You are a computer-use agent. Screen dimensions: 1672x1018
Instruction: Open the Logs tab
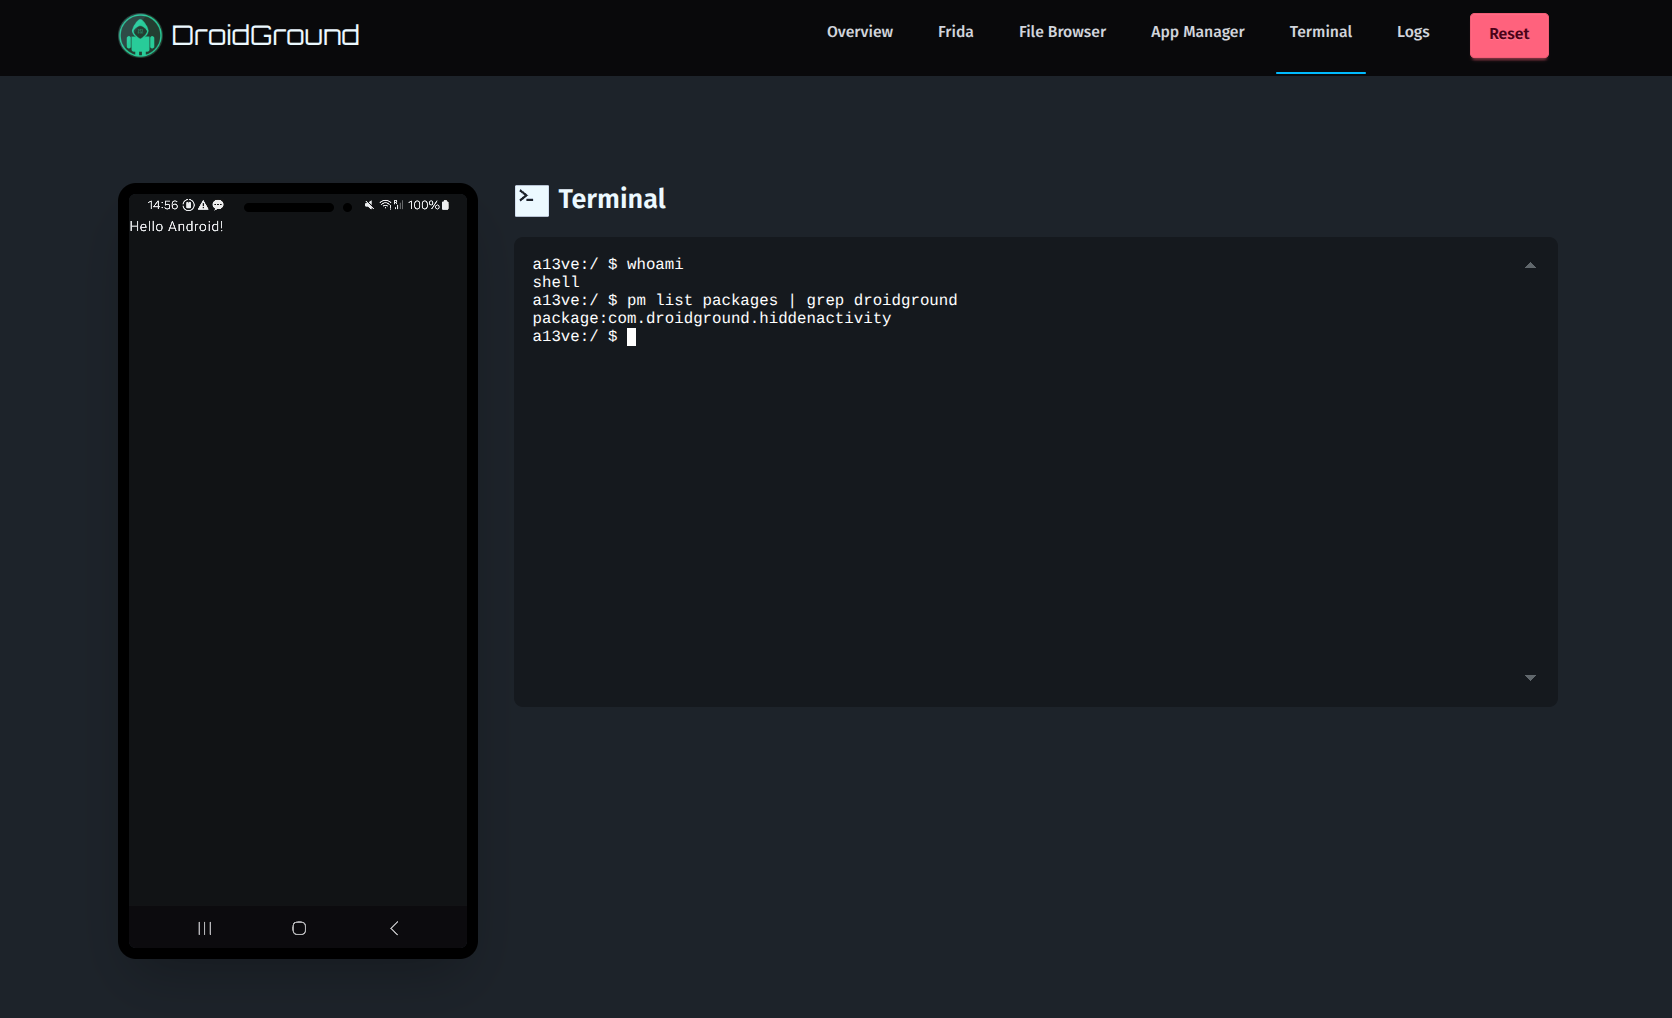tap(1413, 32)
